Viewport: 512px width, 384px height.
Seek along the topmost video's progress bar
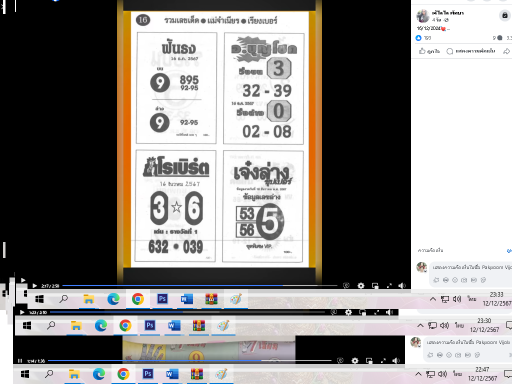(x=200, y=286)
